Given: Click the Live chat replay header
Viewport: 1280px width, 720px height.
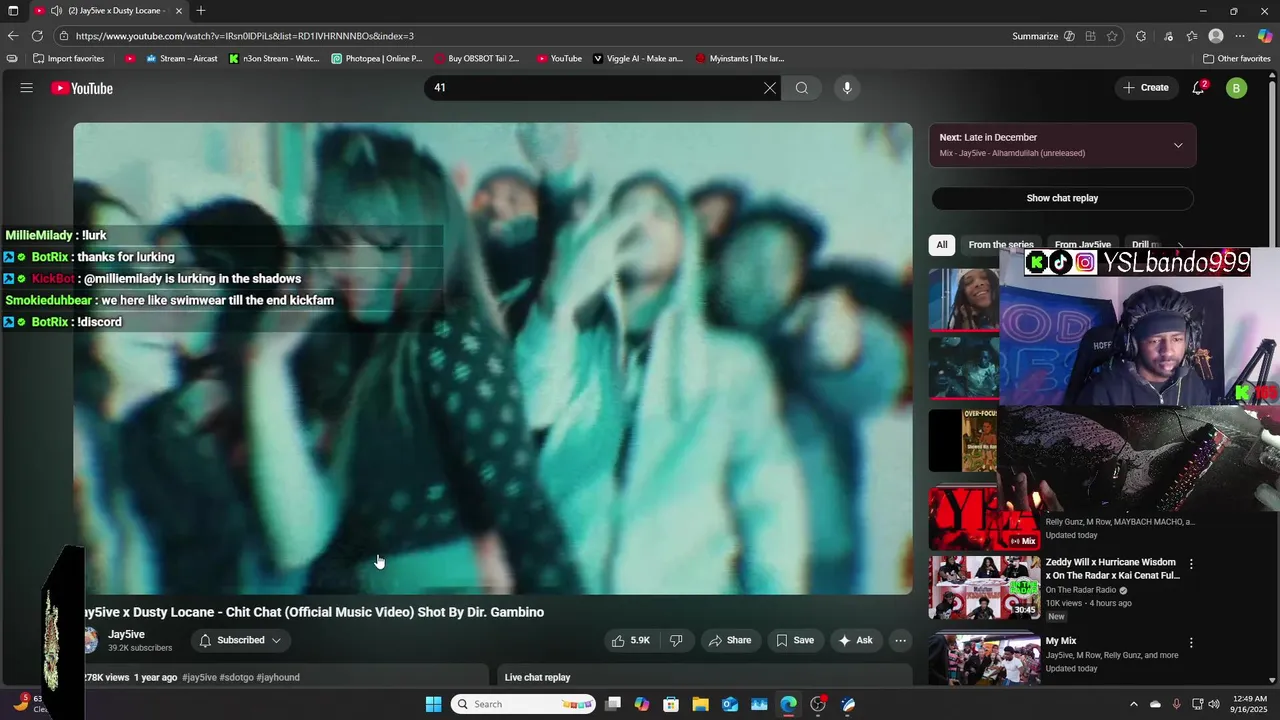Looking at the screenshot, I should [x=538, y=677].
